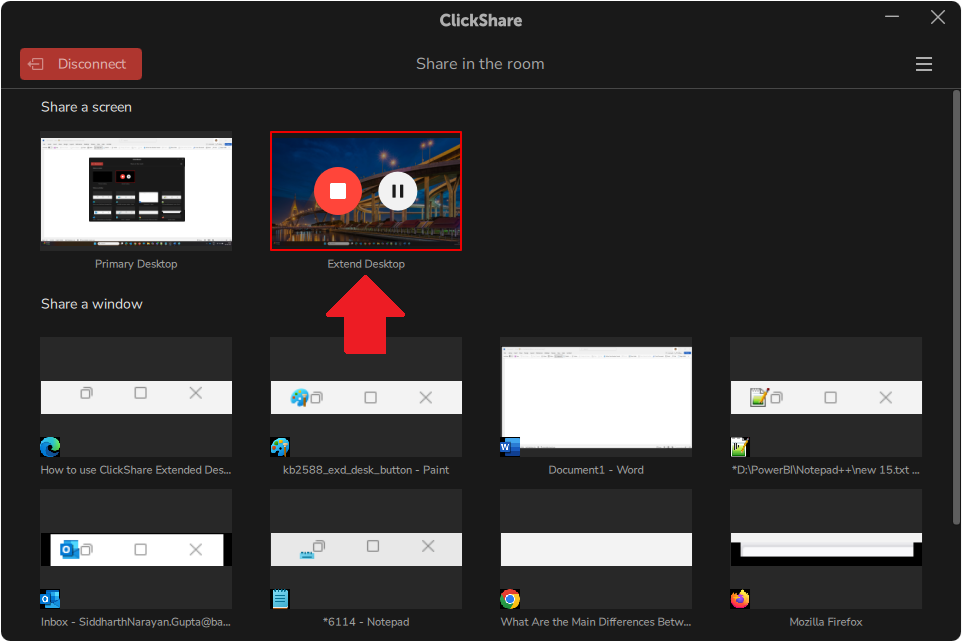
Task: Click the 'Mozilla Firefox' caption
Action: [826, 622]
